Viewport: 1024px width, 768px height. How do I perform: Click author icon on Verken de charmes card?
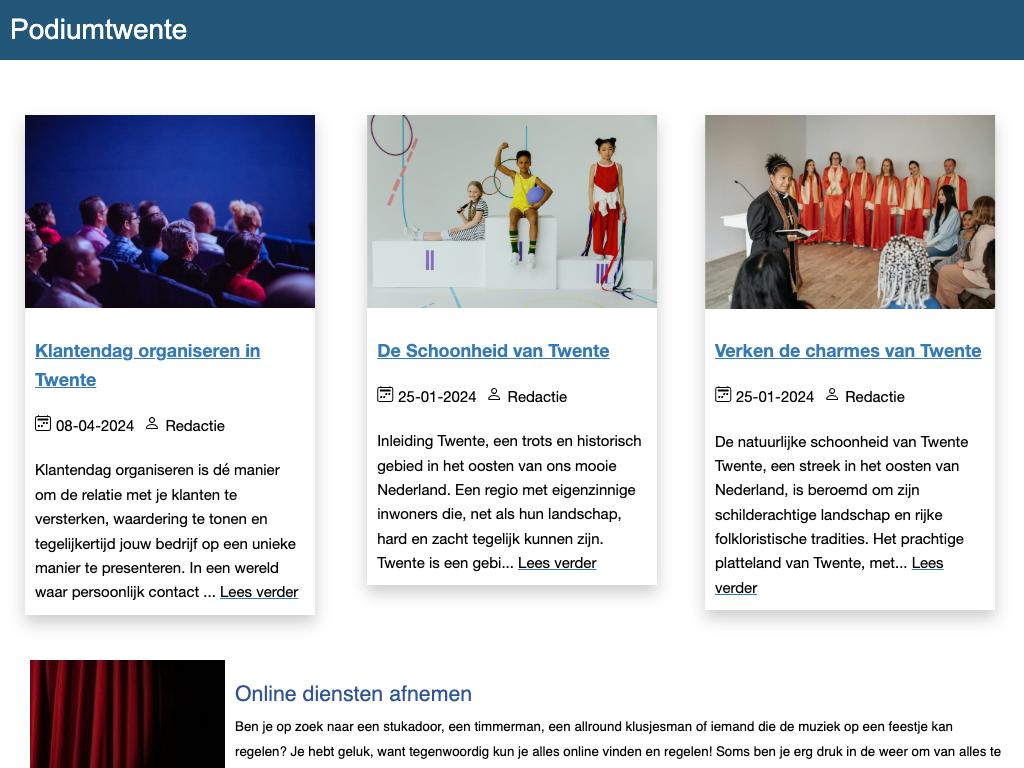point(832,395)
